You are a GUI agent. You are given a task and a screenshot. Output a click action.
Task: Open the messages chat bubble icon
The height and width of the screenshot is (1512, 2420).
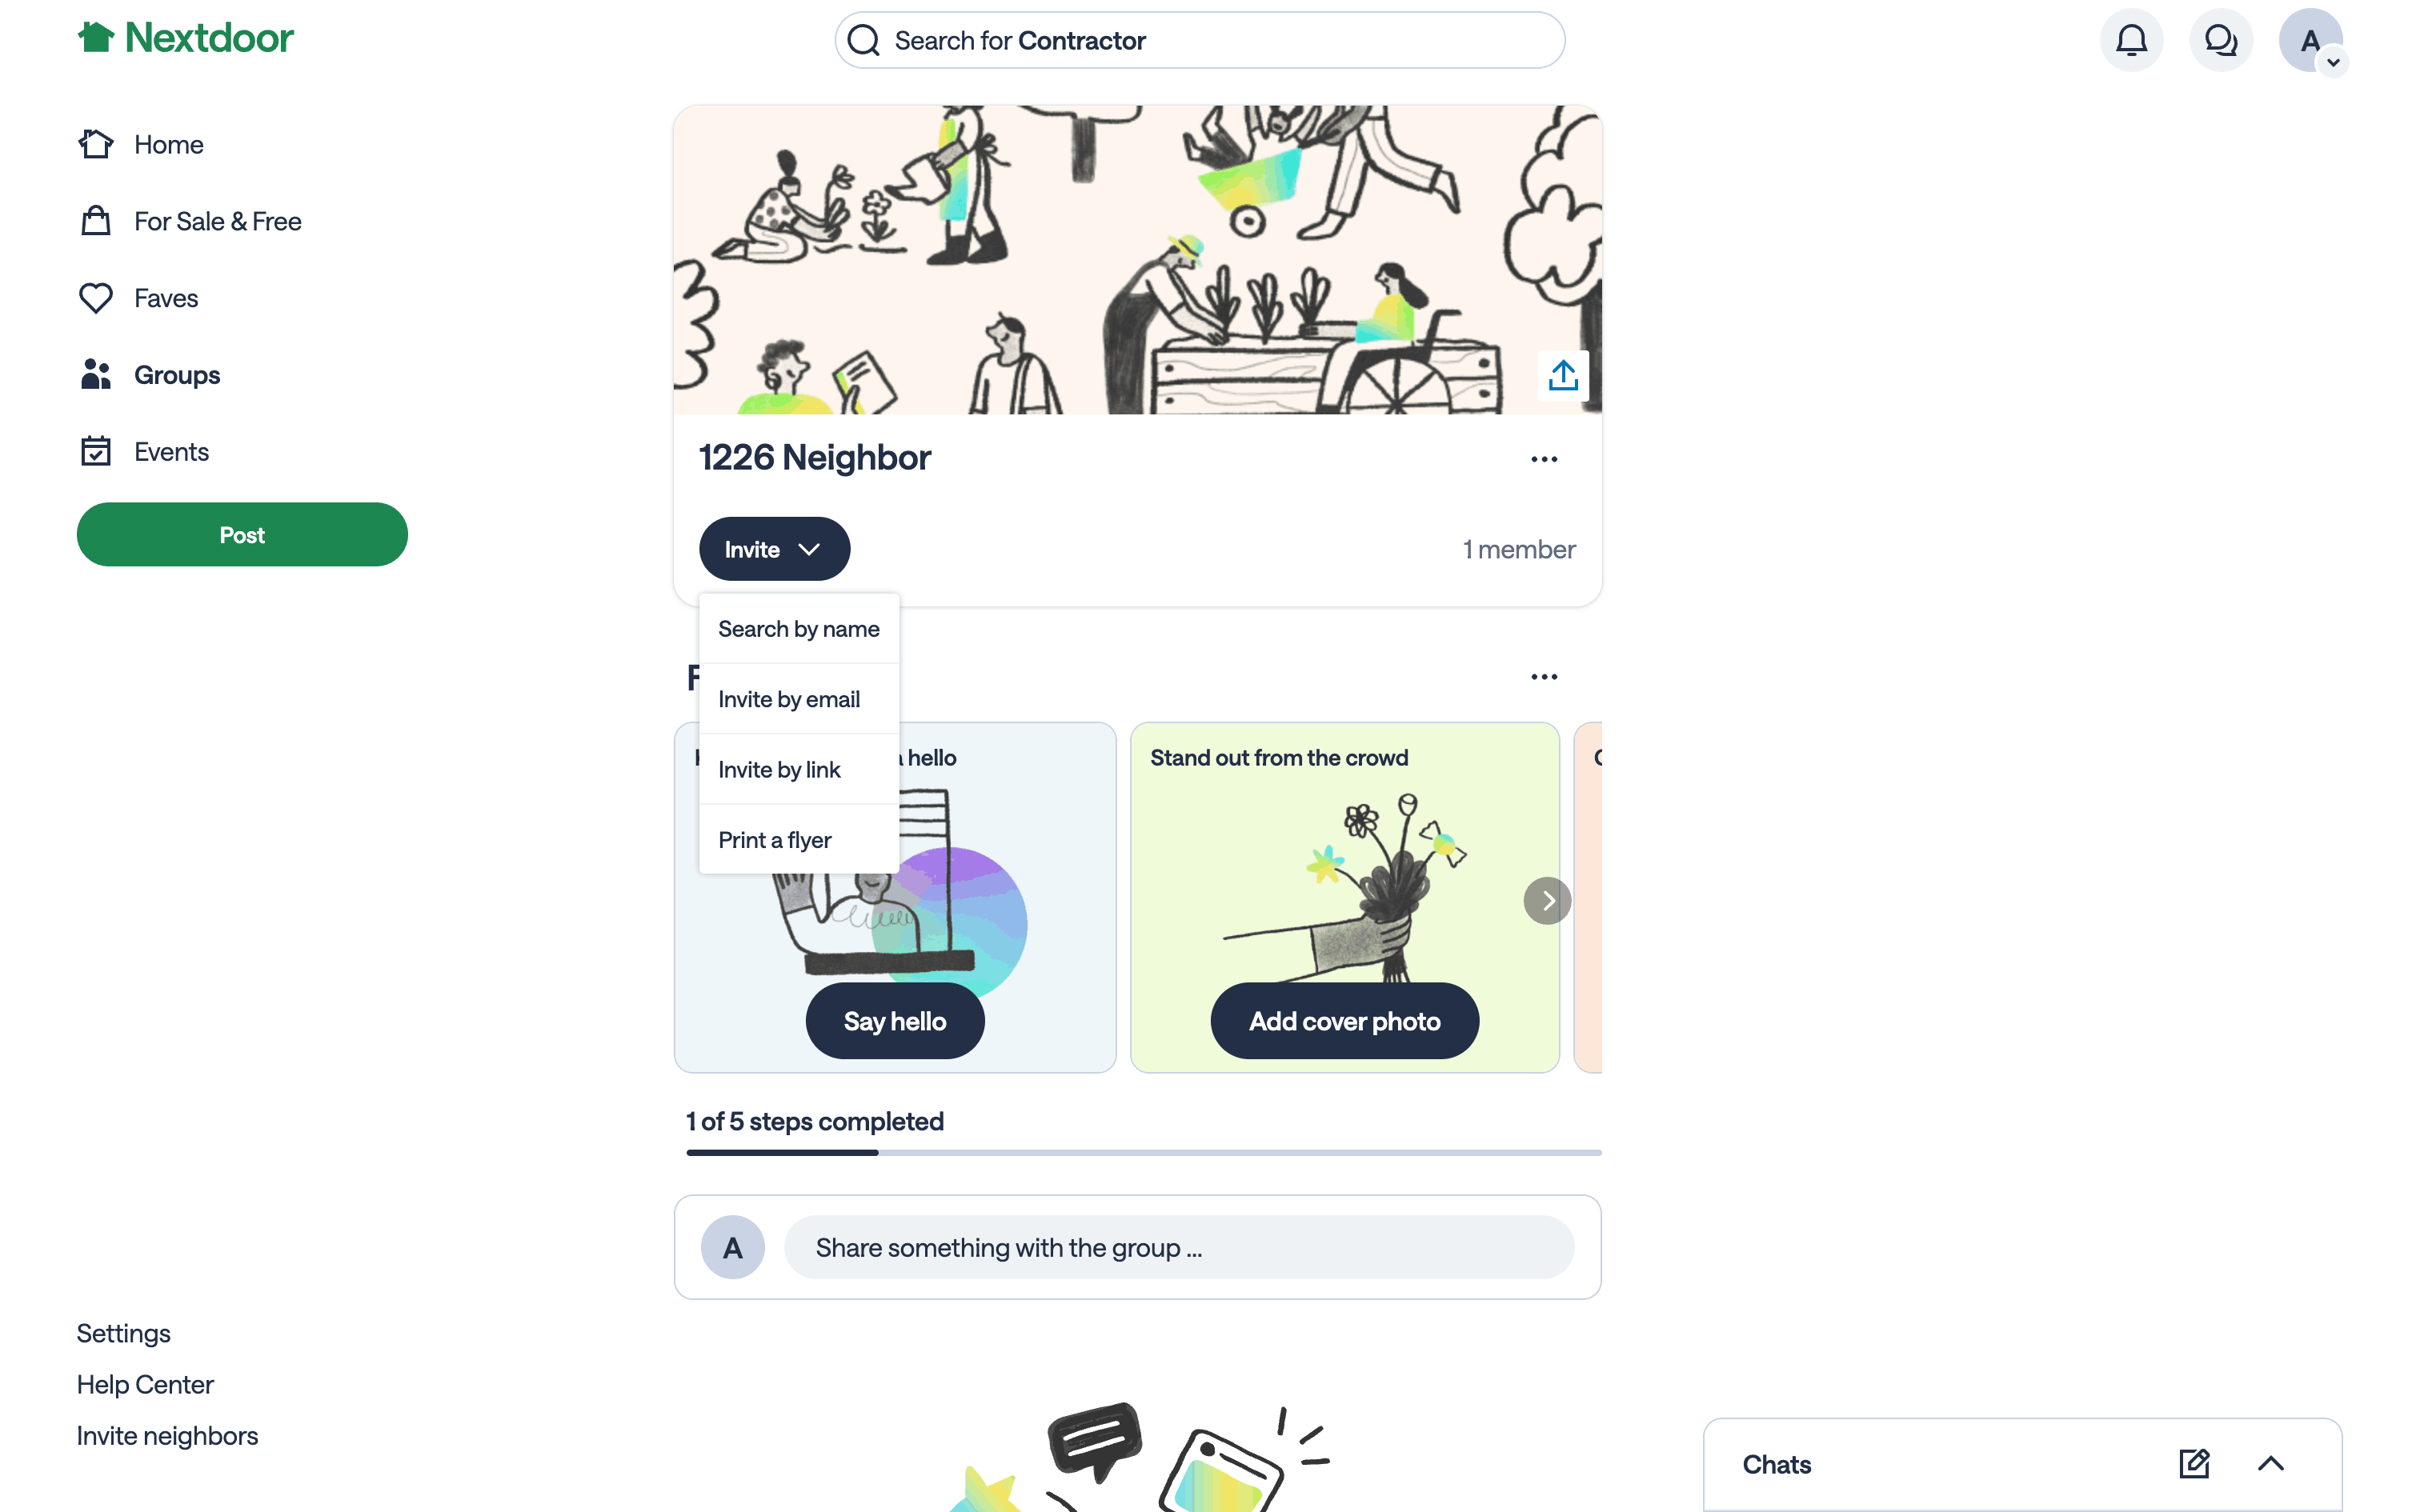[x=2220, y=40]
